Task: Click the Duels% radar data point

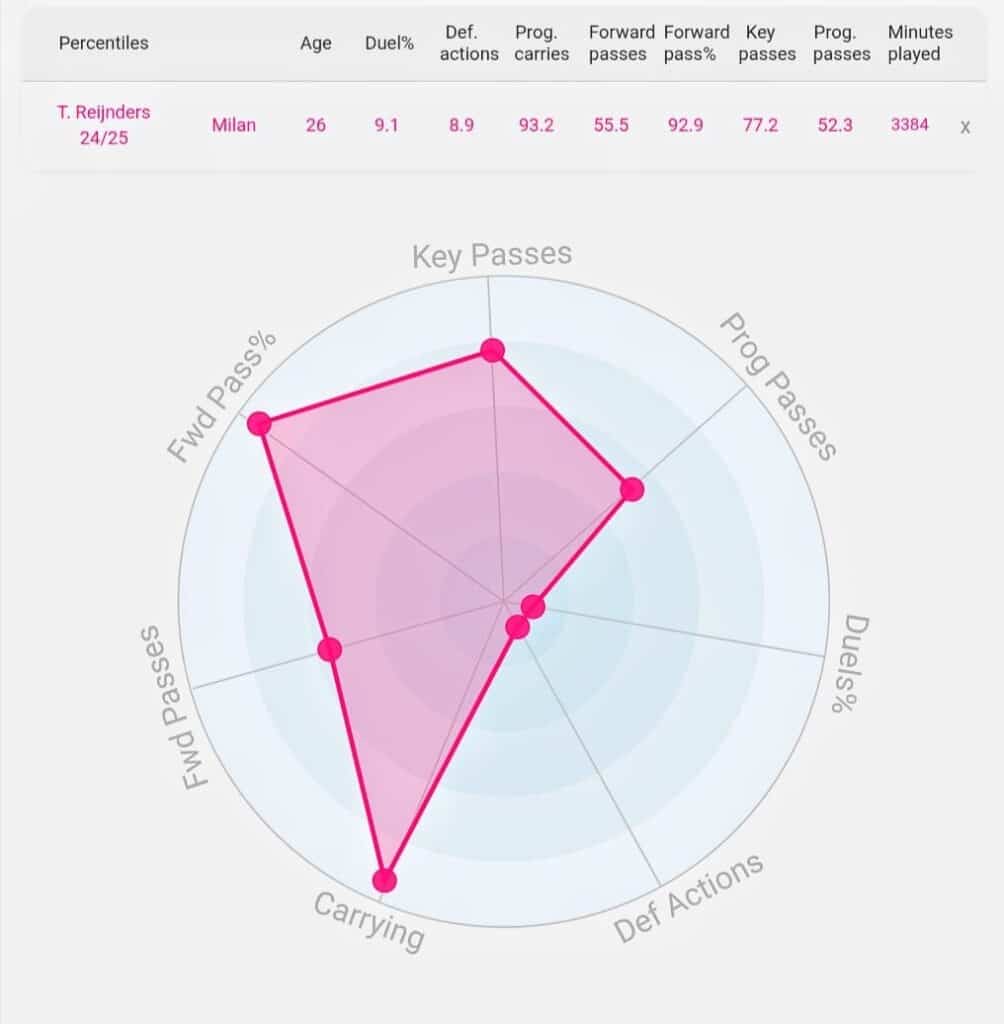Action: click(533, 607)
